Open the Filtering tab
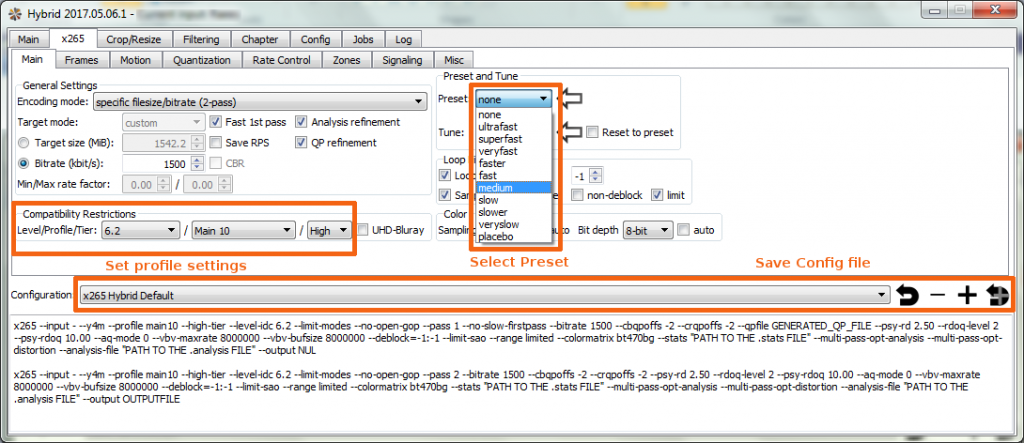This screenshot has height=443, width=1024. tap(201, 40)
